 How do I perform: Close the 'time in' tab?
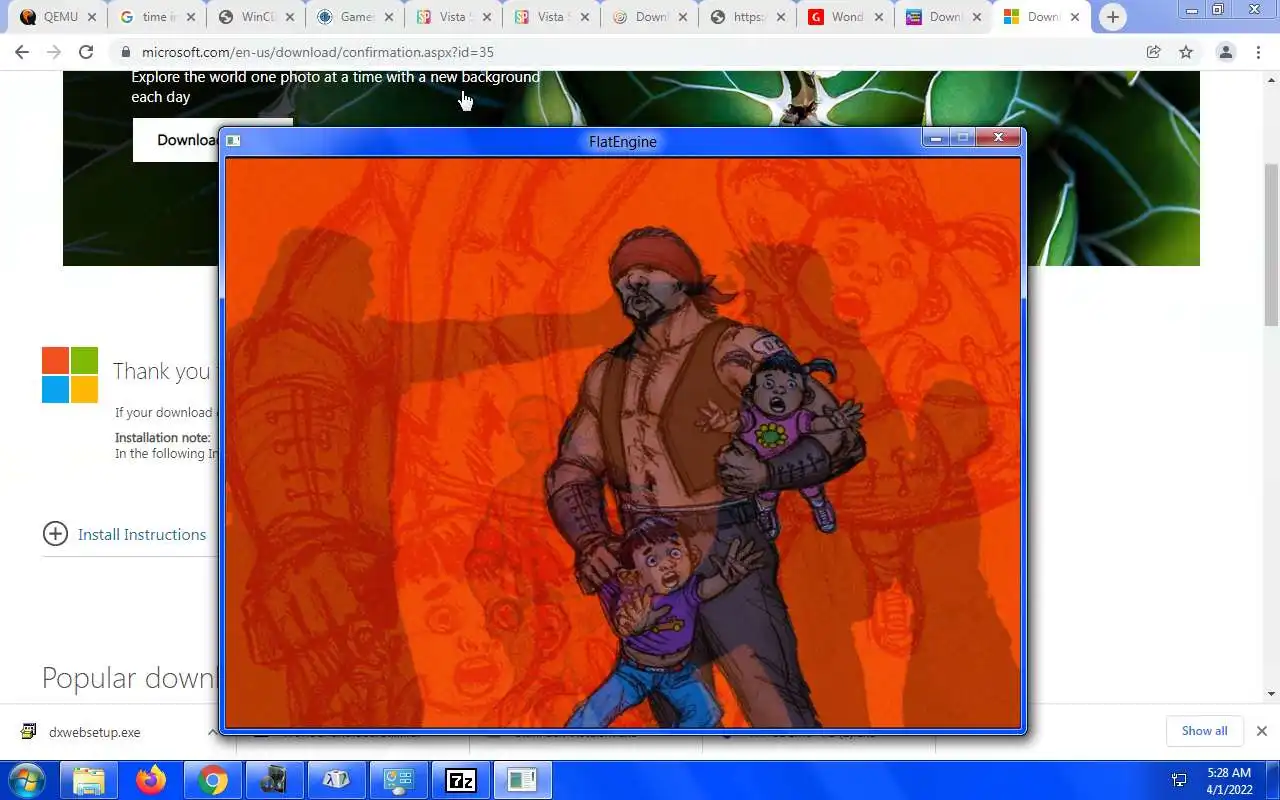pyautogui.click(x=191, y=17)
